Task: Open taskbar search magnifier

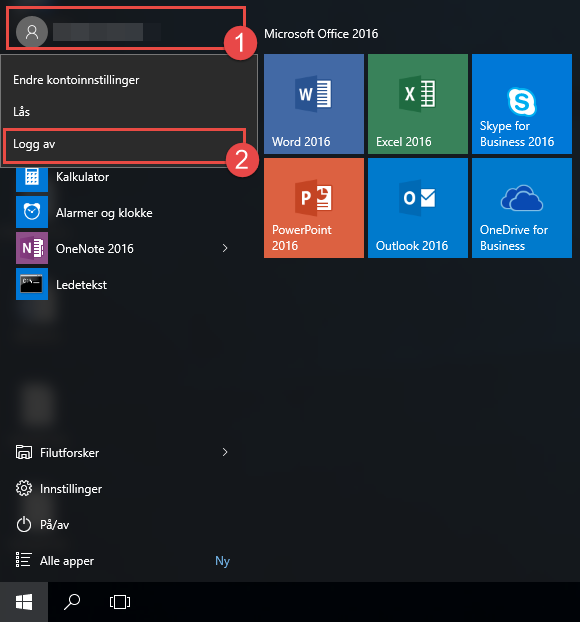Action: click(x=72, y=602)
